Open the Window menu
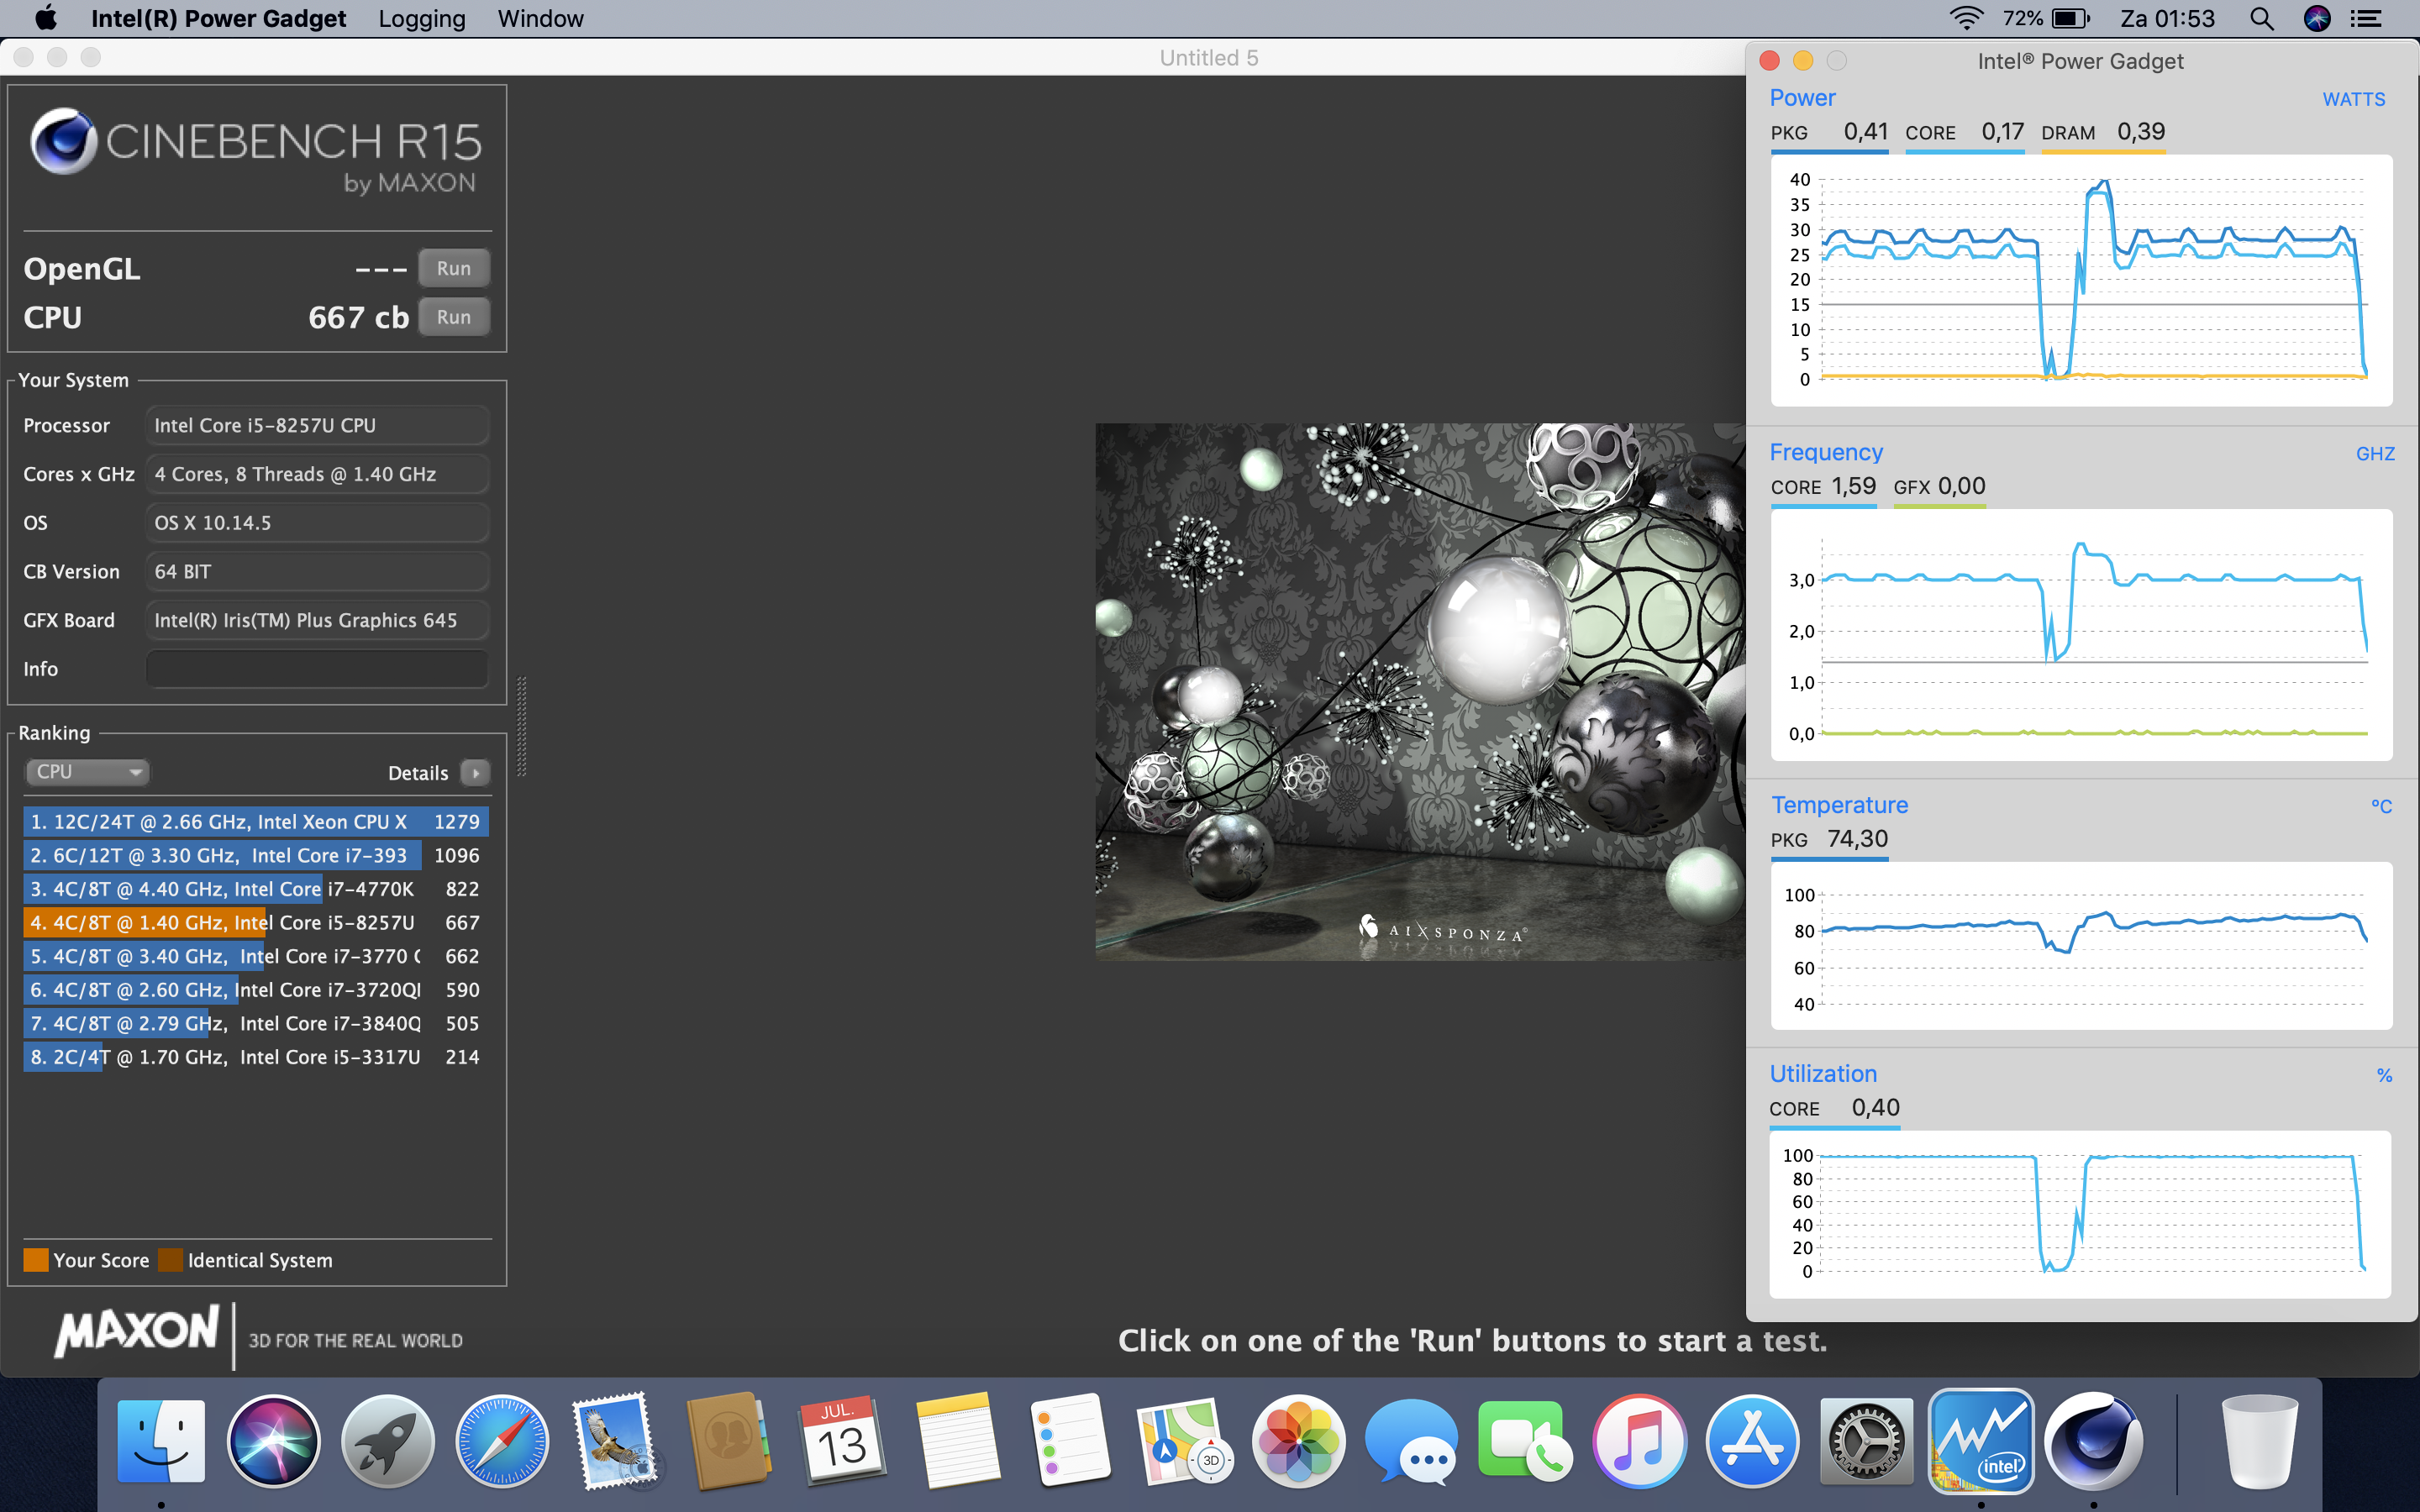2420x1512 pixels. [x=540, y=19]
